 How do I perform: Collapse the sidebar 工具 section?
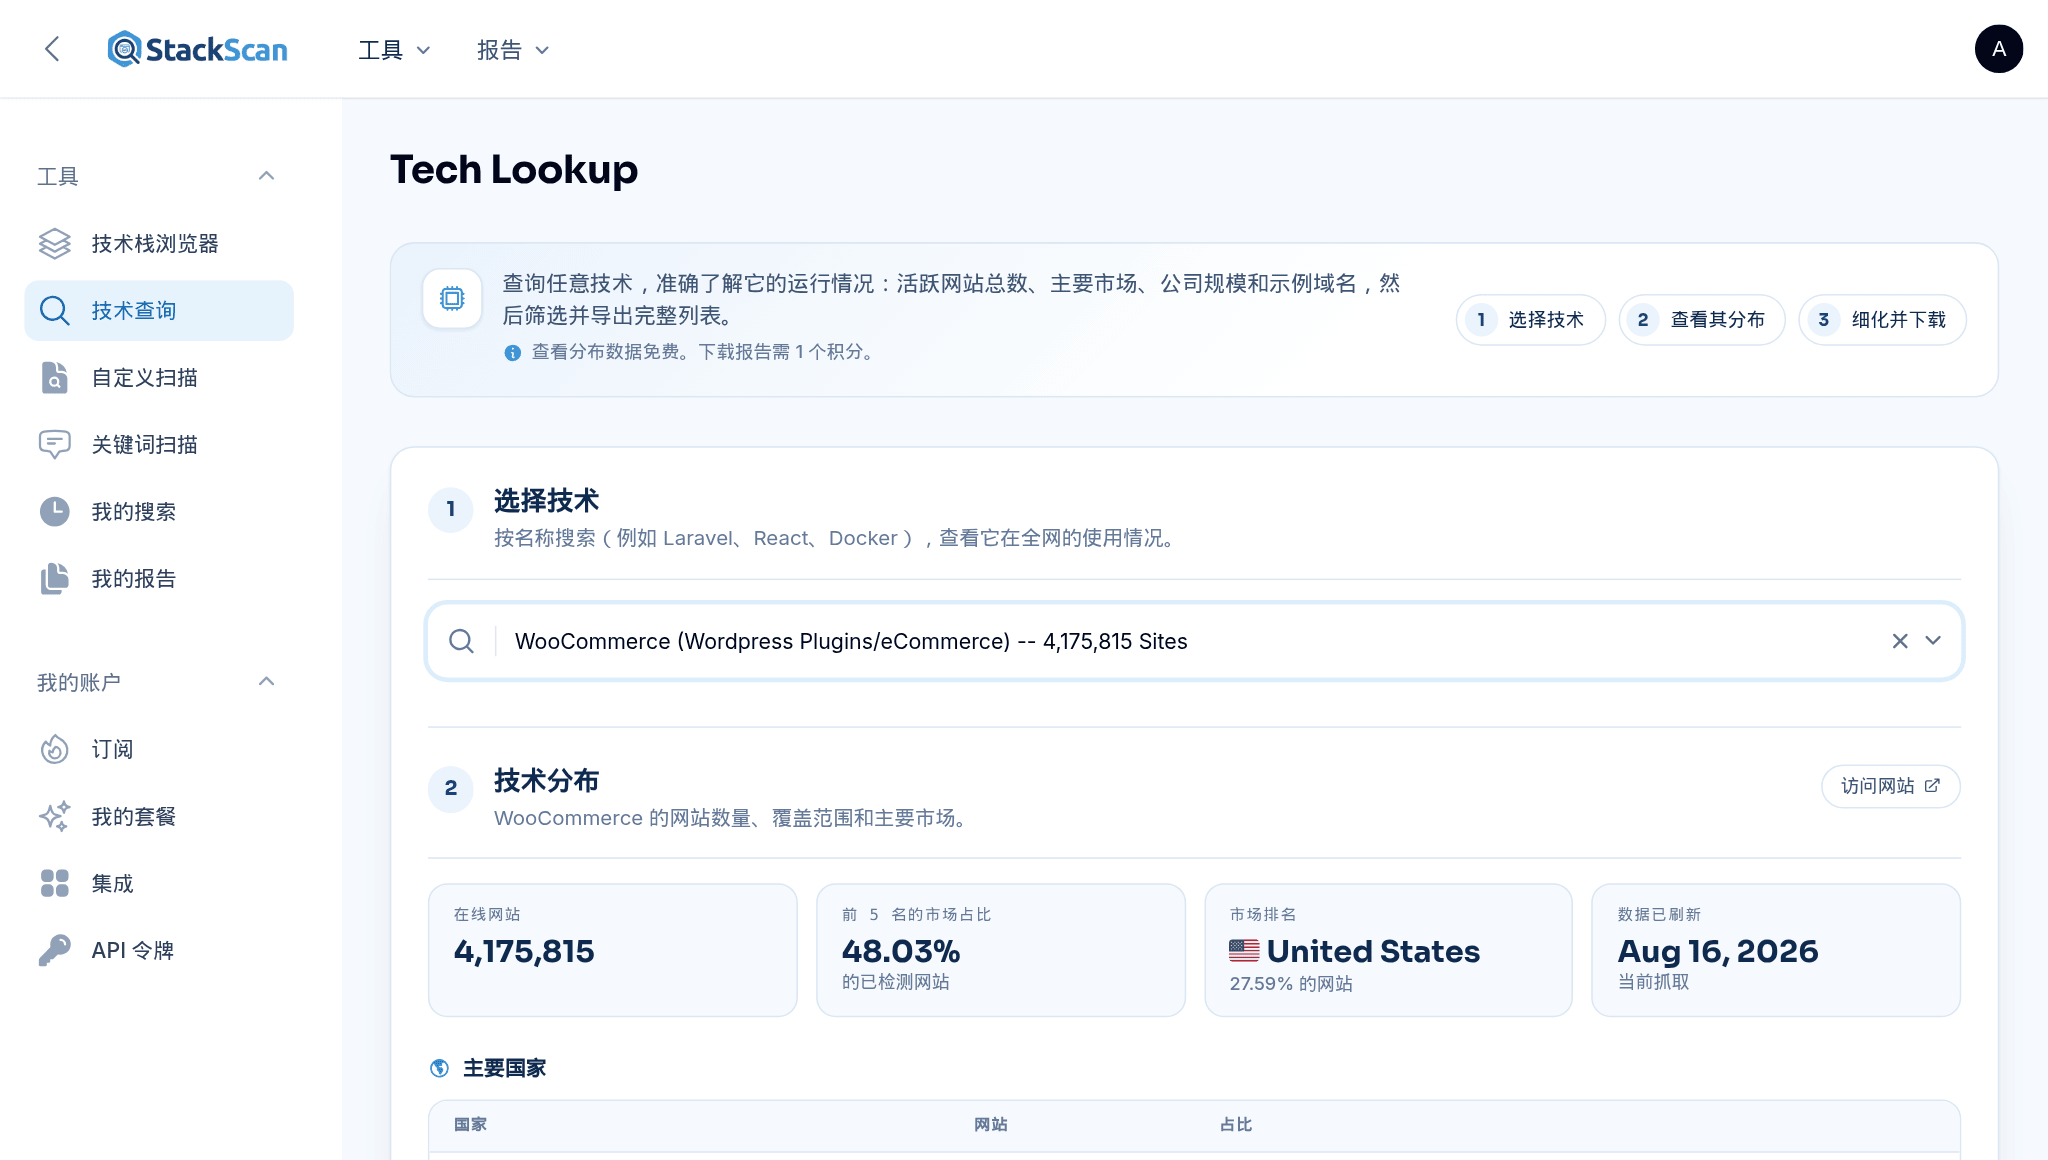[266, 176]
